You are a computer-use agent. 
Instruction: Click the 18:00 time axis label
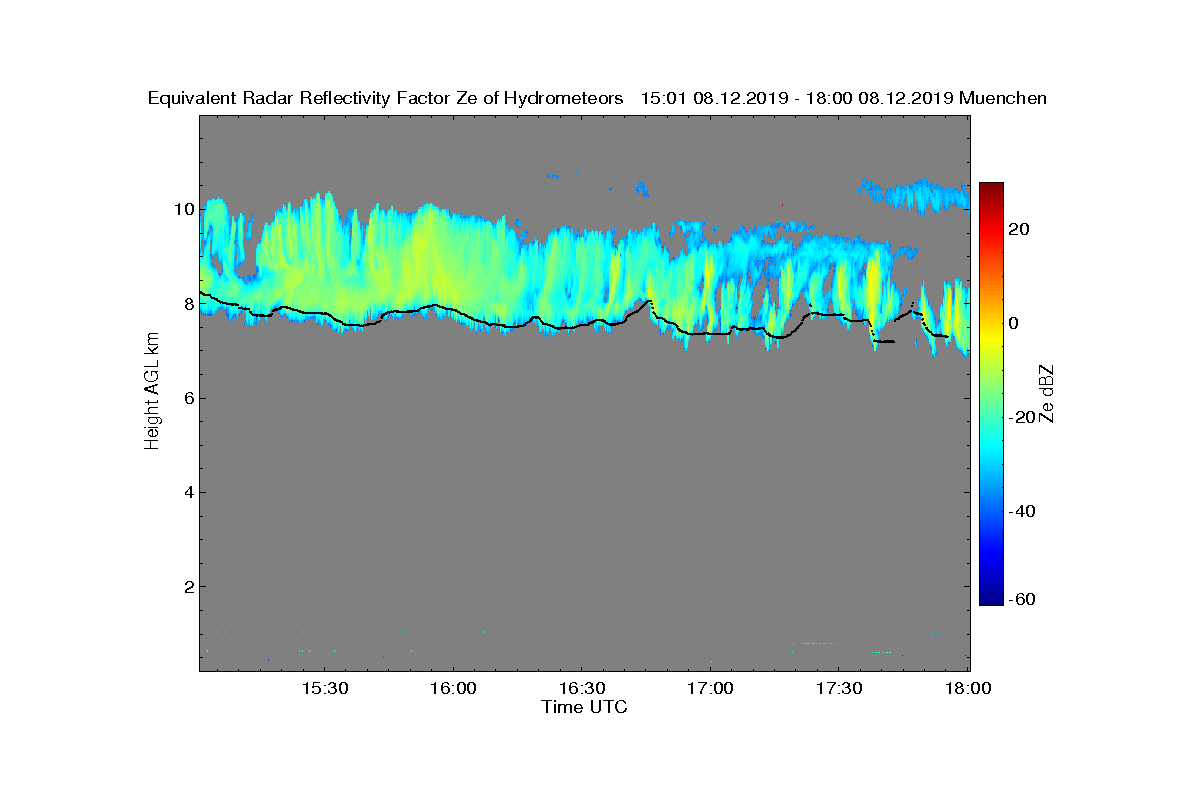tap(968, 689)
